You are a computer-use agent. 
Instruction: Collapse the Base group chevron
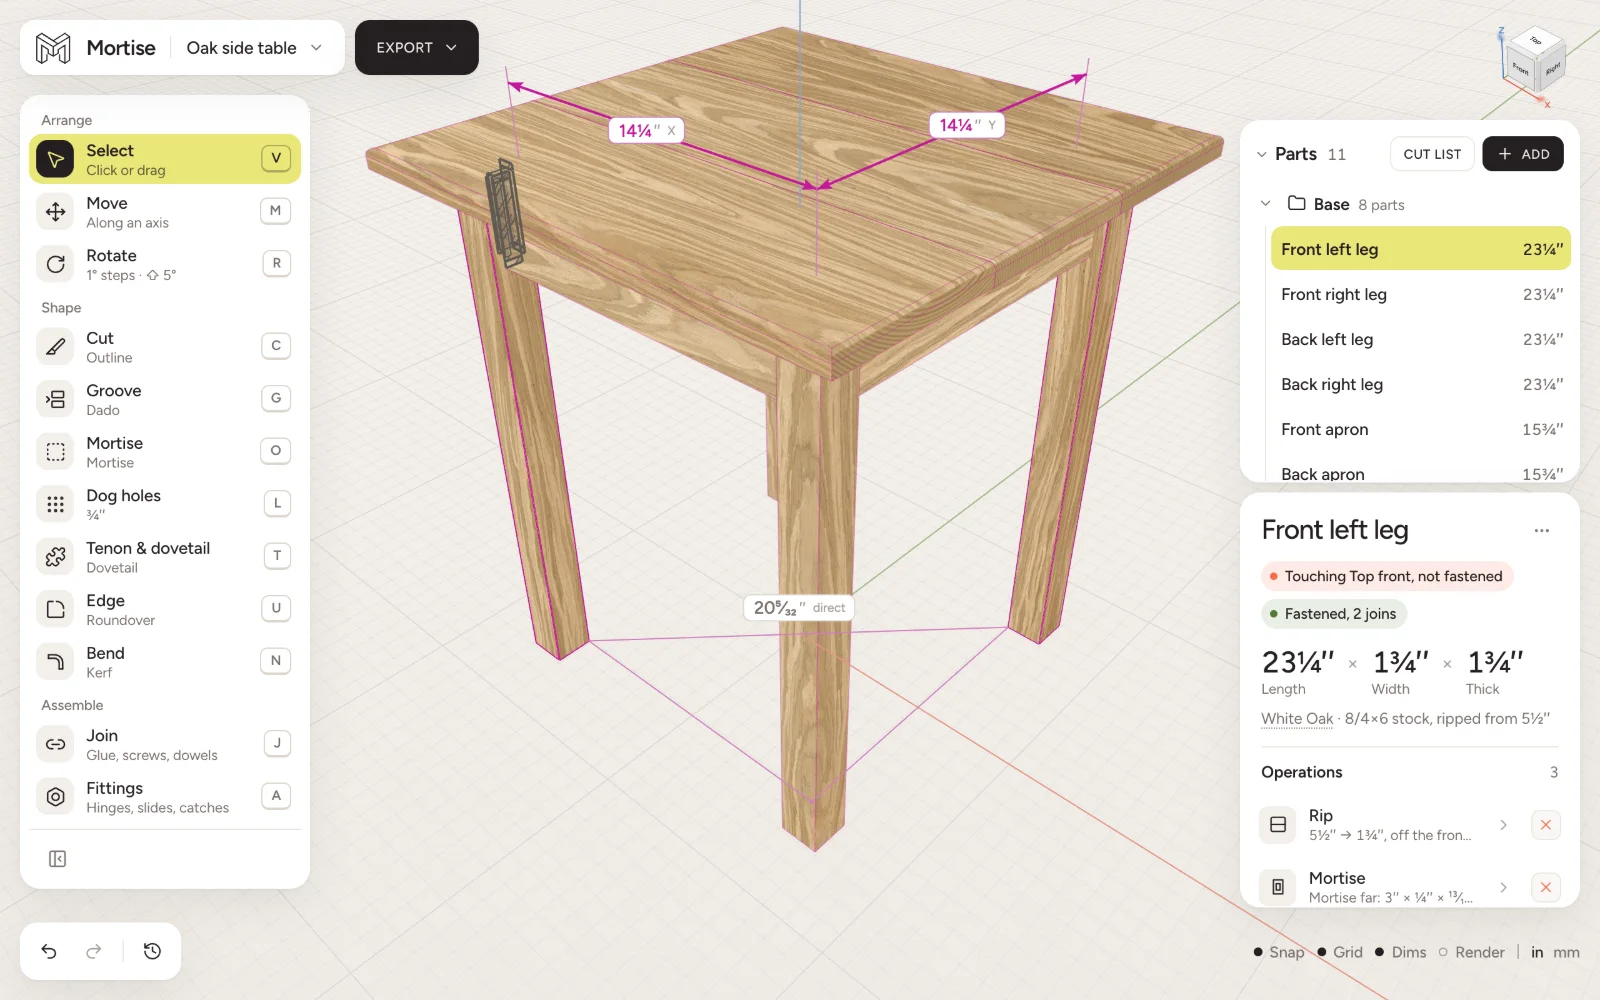click(1266, 203)
